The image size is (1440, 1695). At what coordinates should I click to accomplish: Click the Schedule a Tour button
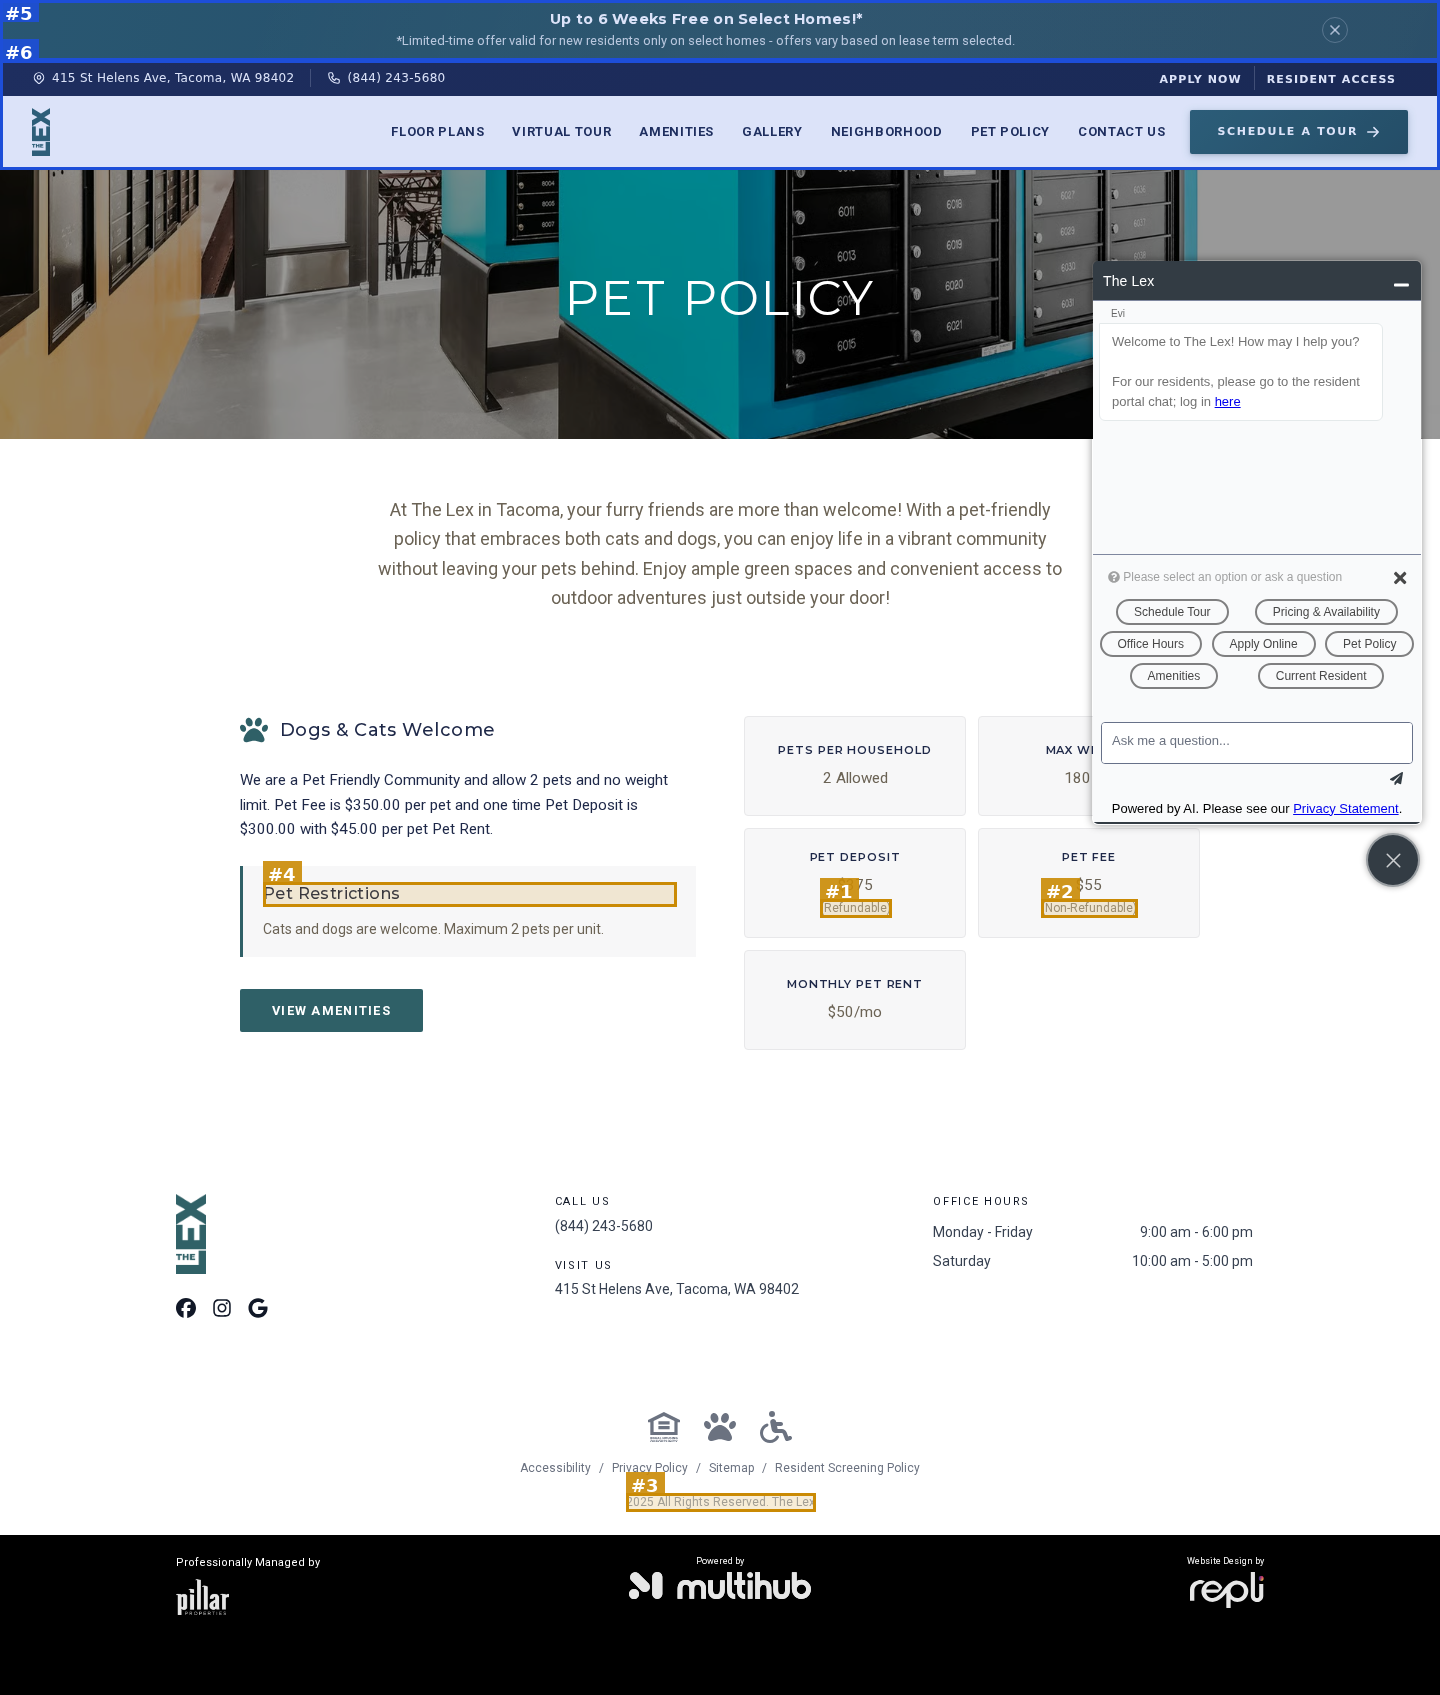[x=1299, y=132]
